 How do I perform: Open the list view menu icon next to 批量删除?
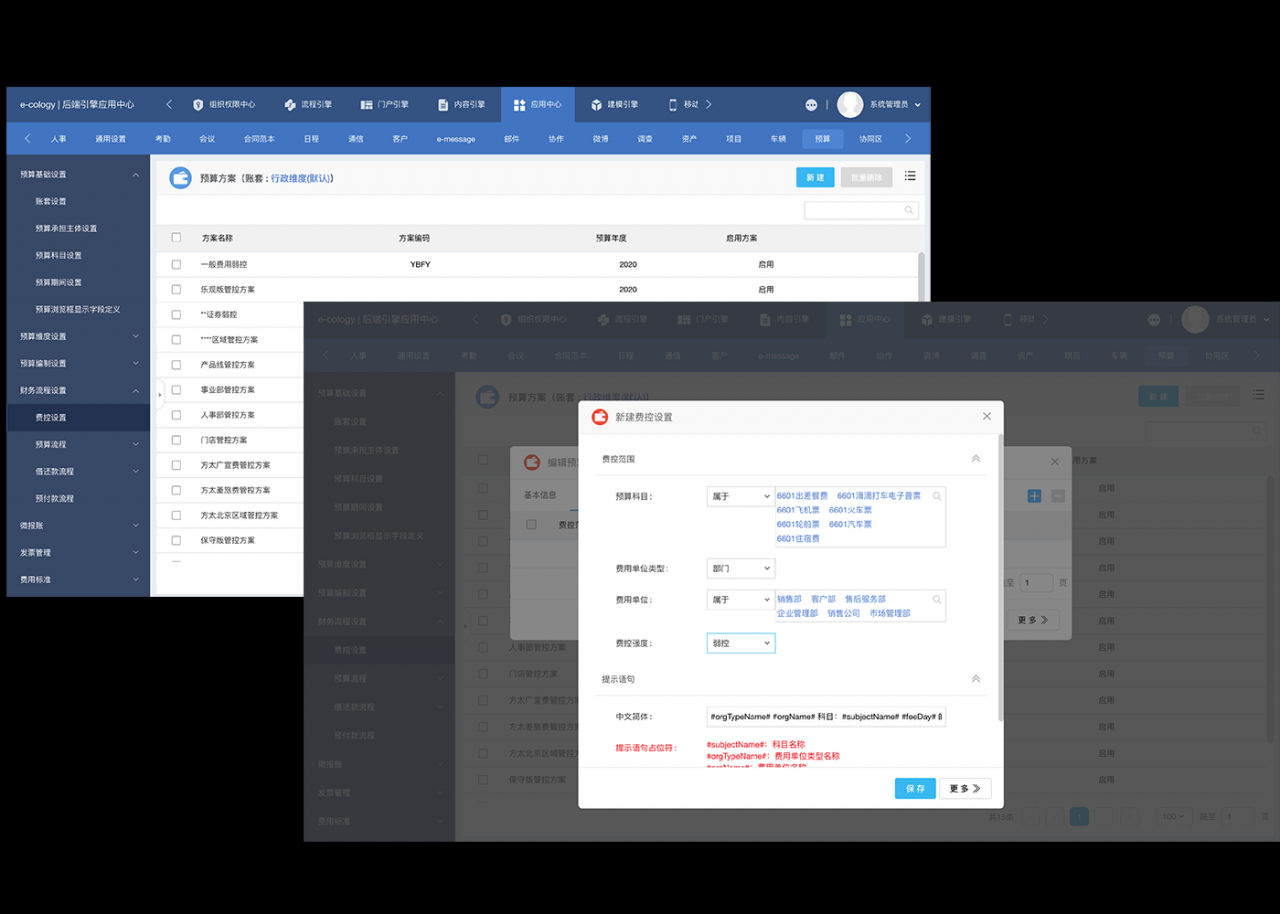[910, 176]
